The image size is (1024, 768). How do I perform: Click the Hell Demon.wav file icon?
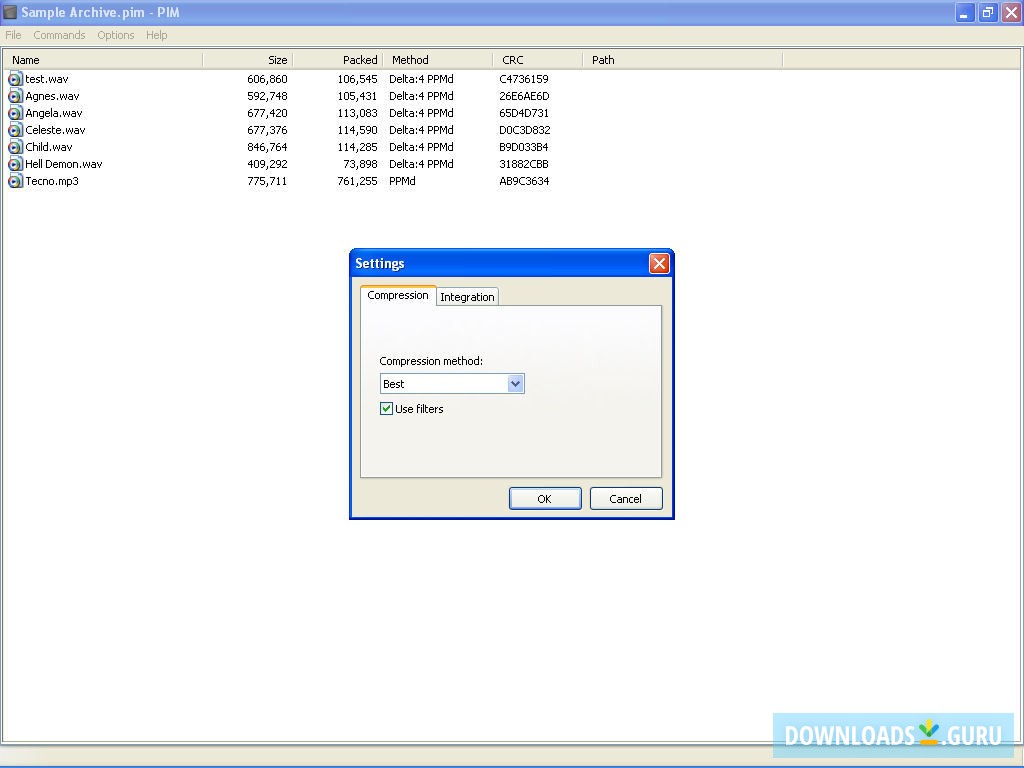coord(15,164)
